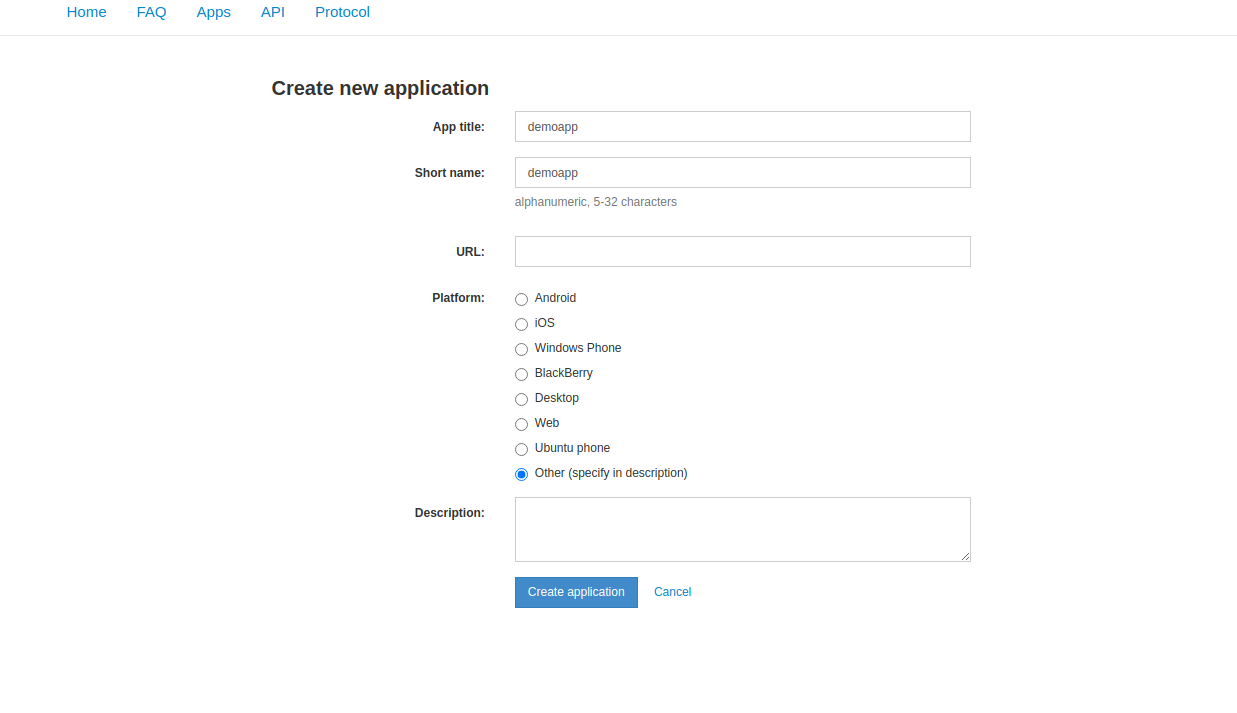
Task: Select Windows Phone platform option
Action: point(521,349)
